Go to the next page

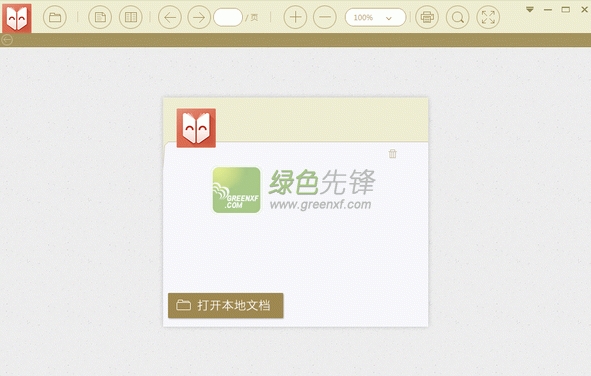pos(199,17)
